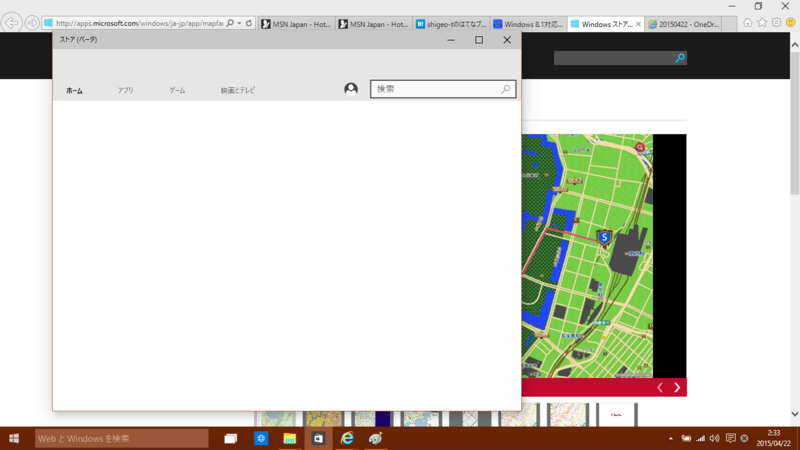Open the account profile icon in Store
The height and width of the screenshot is (450, 800).
351,89
